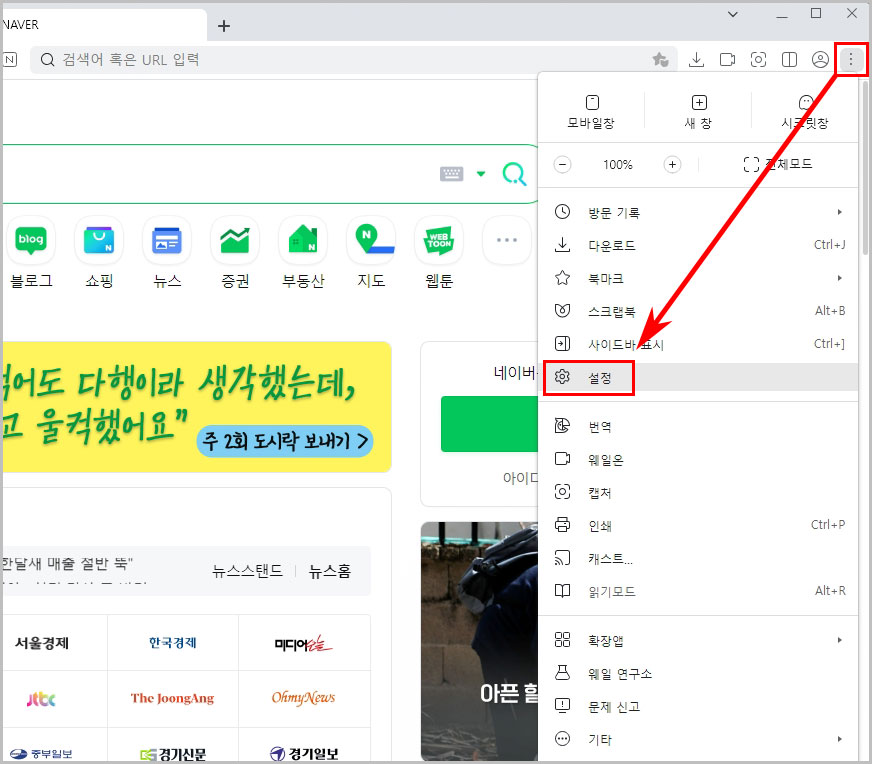Viewport: 872px width, 764px height.
Task: Expand the 방문 기록 submenu
Action: 698,212
